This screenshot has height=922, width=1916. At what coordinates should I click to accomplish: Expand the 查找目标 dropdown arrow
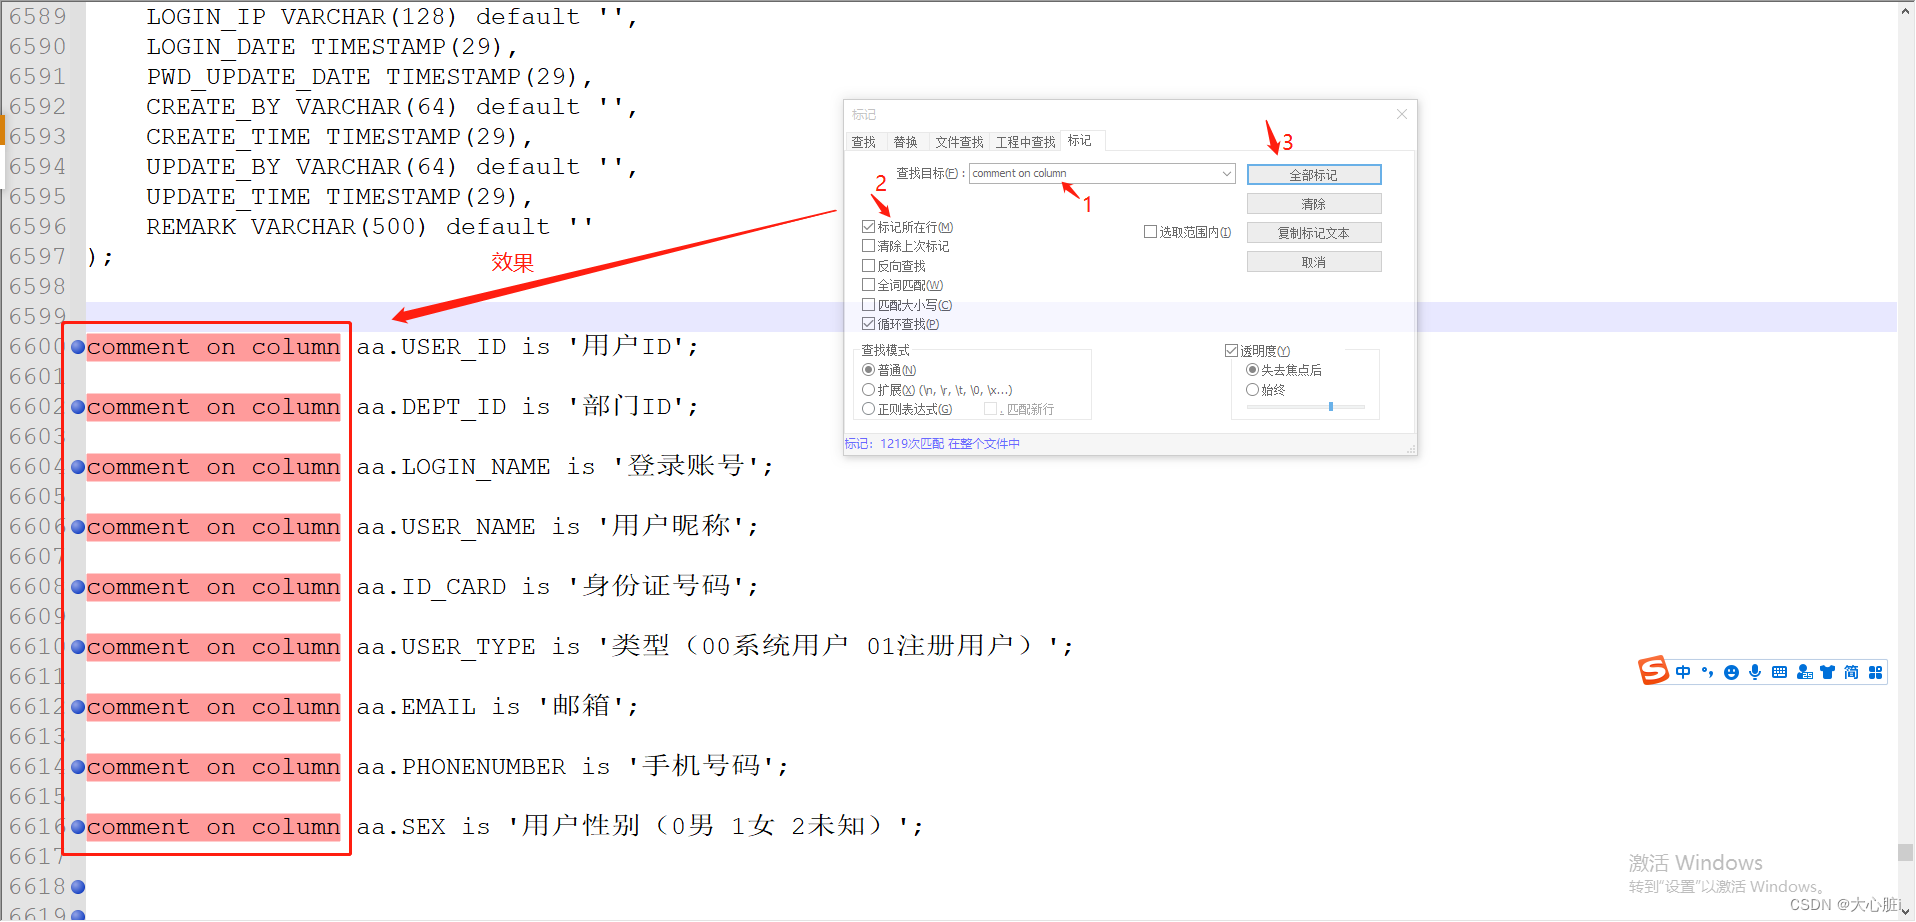point(1226,174)
